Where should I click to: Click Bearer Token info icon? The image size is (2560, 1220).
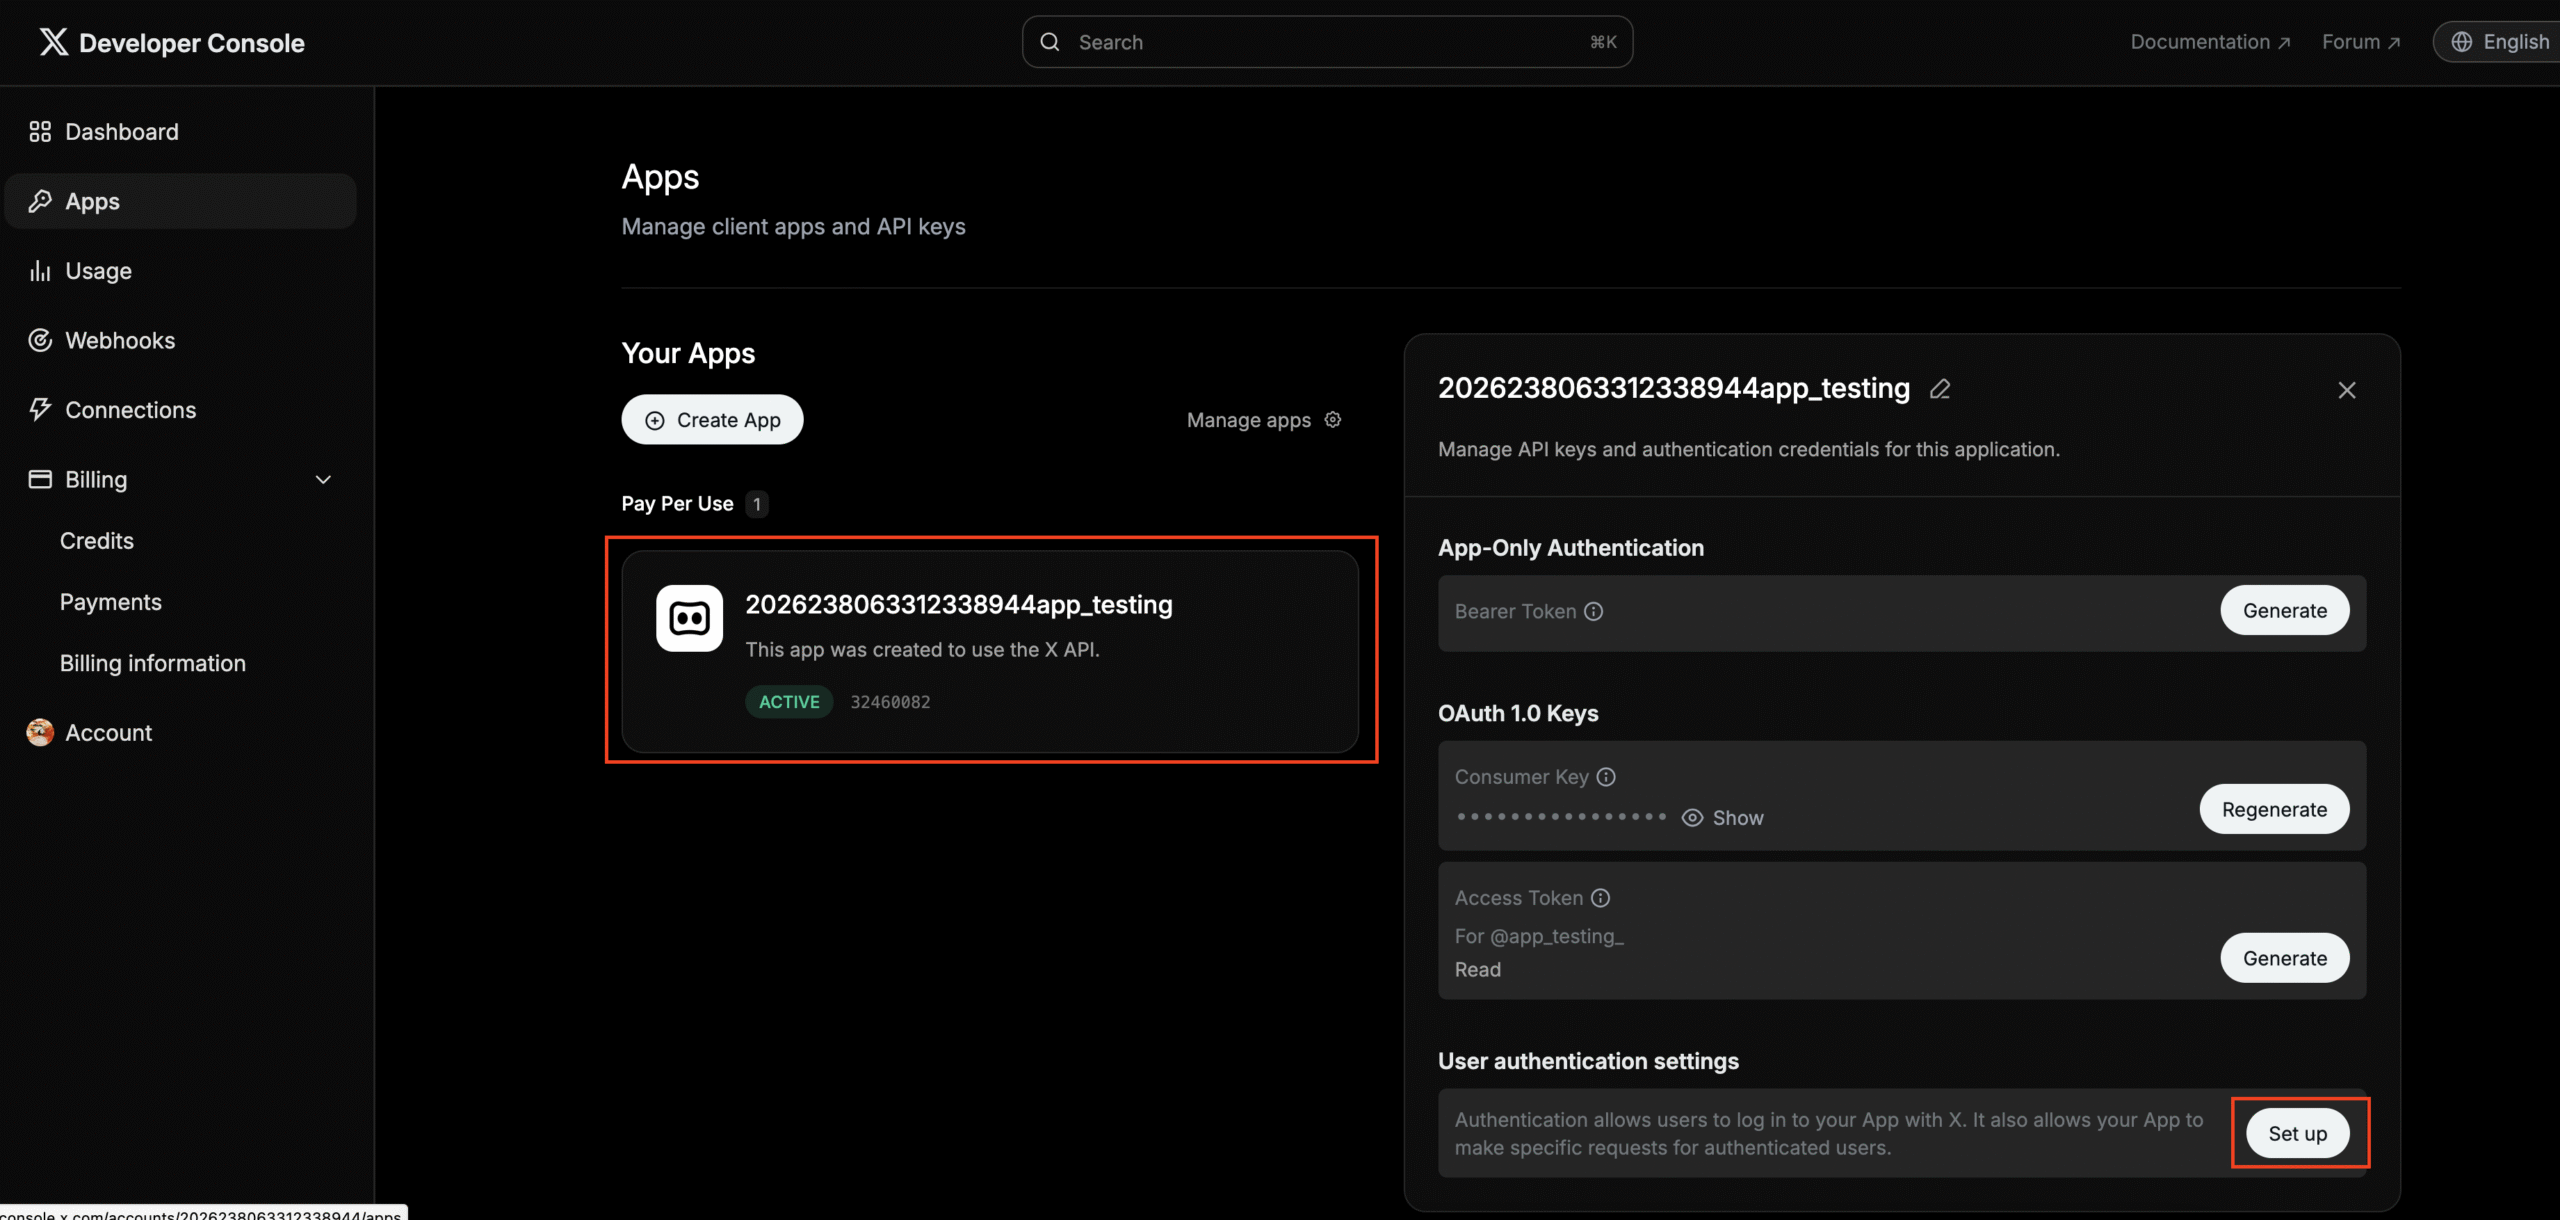[x=1594, y=611]
